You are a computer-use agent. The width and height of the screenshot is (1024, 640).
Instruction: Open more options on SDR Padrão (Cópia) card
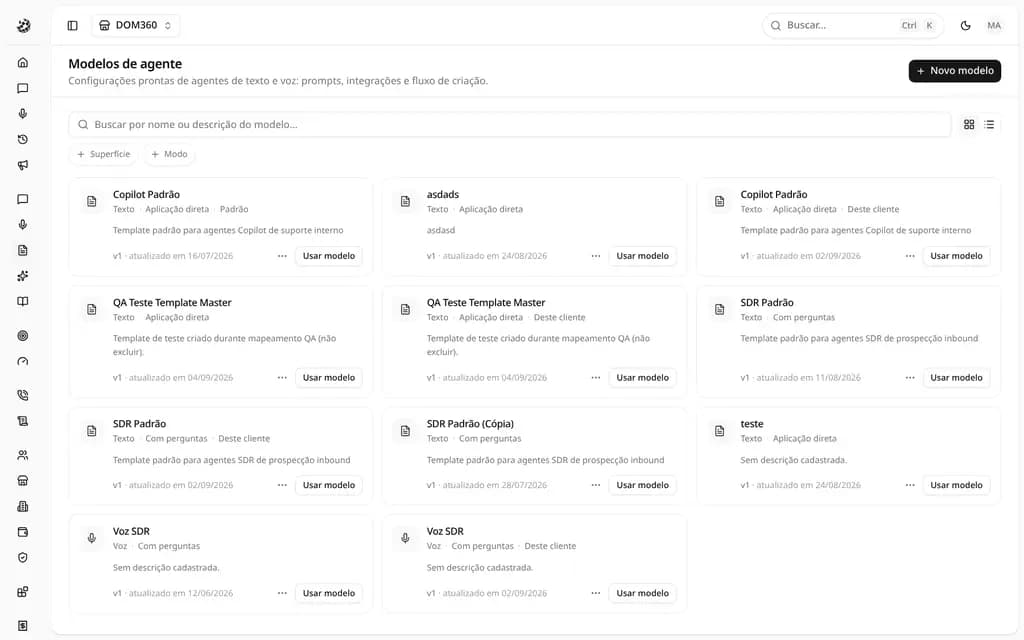(x=596, y=485)
